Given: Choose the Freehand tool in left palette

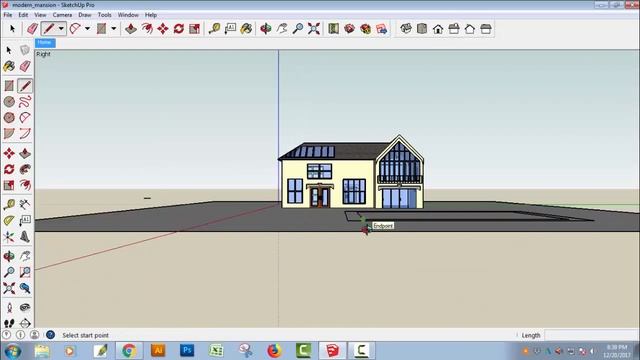Looking at the screenshot, I should [x=25, y=102].
